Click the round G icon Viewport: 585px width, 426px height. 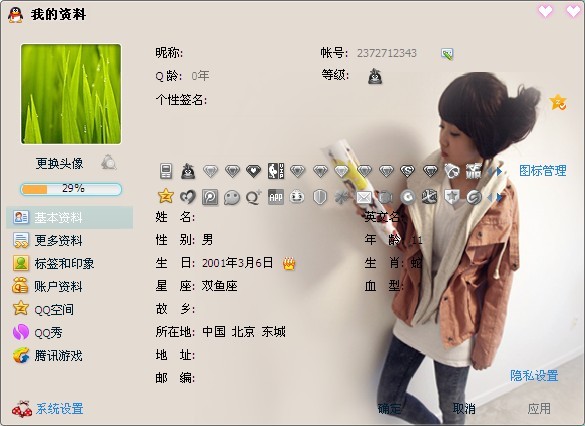407,197
